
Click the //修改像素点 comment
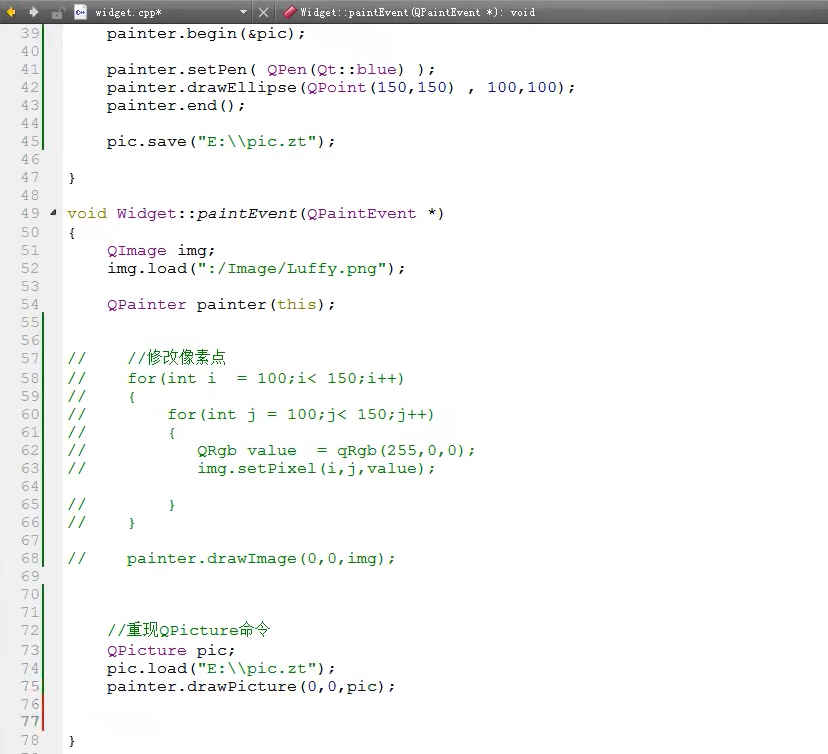pyautogui.click(x=176, y=357)
